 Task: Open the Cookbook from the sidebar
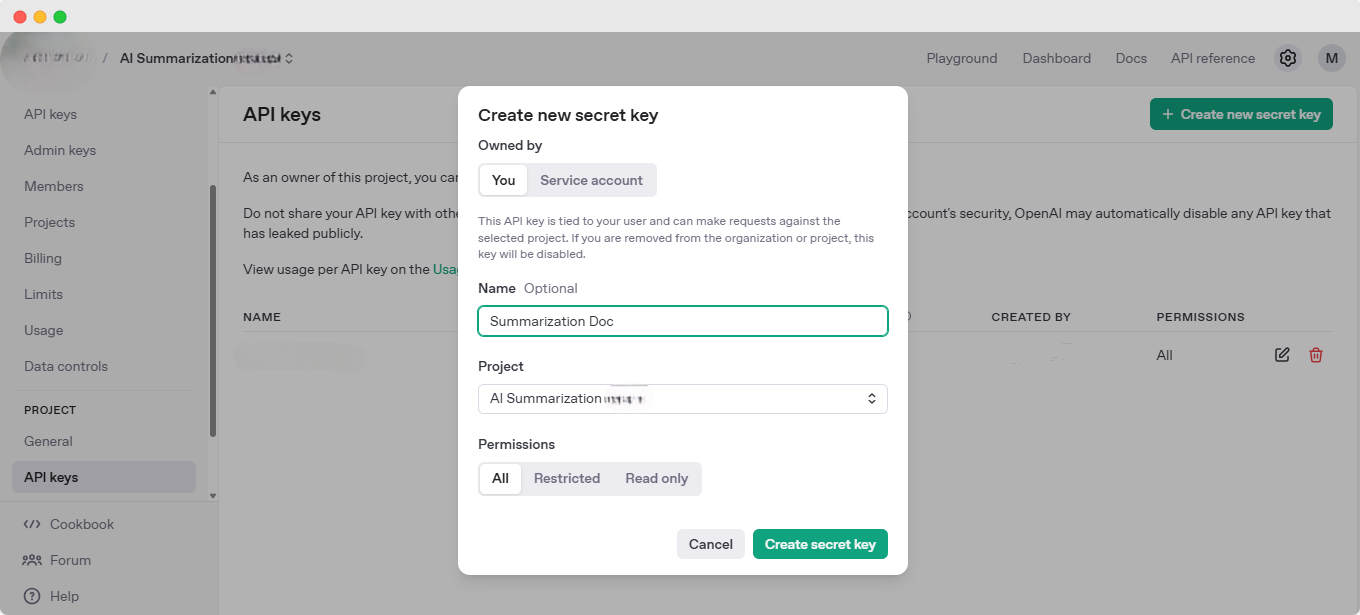pyautogui.click(x=80, y=523)
